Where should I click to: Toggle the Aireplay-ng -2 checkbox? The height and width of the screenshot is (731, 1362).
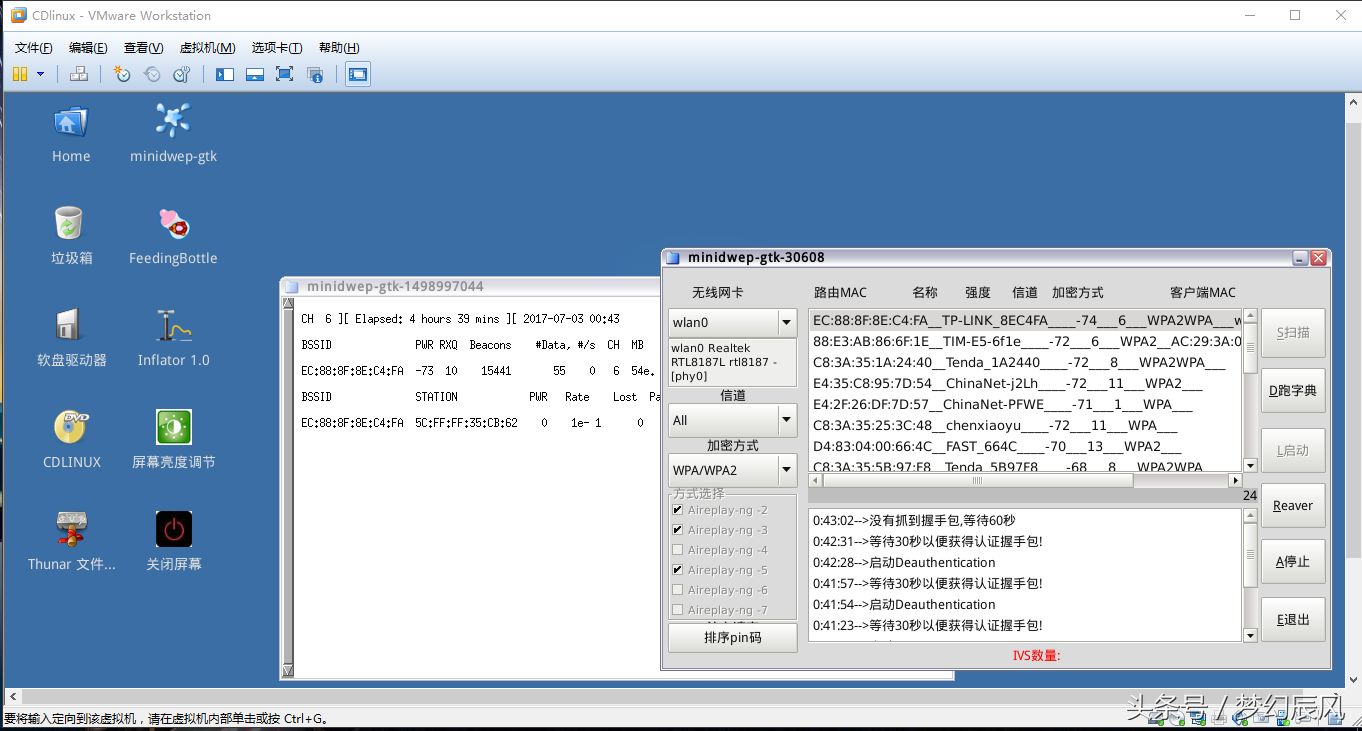point(678,510)
